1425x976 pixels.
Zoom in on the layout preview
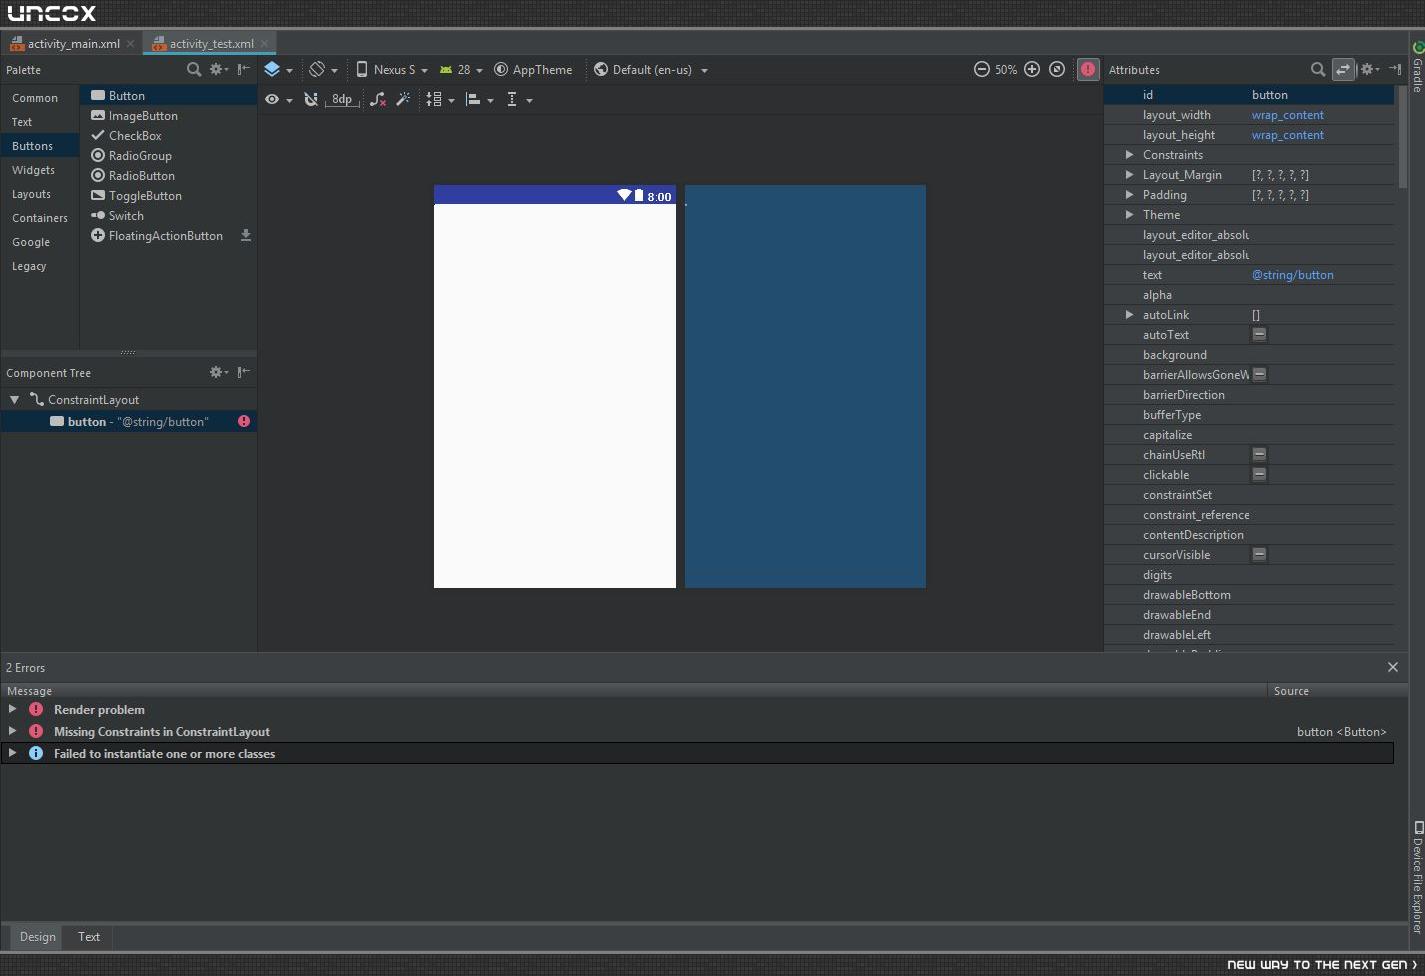coord(1032,69)
